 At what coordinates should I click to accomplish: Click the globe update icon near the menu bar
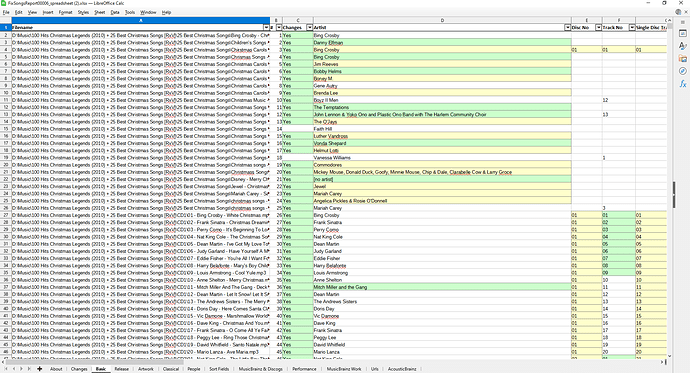click(x=678, y=12)
